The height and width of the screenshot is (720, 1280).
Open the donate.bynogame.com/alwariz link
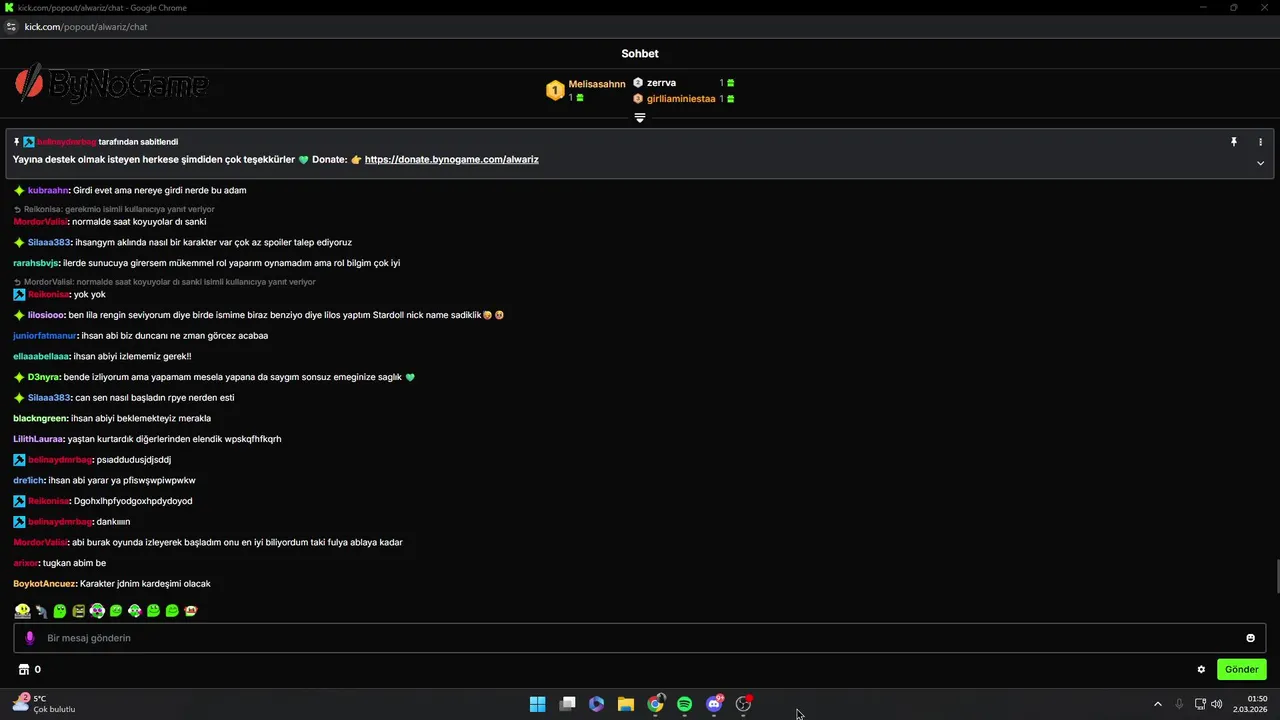coord(451,160)
